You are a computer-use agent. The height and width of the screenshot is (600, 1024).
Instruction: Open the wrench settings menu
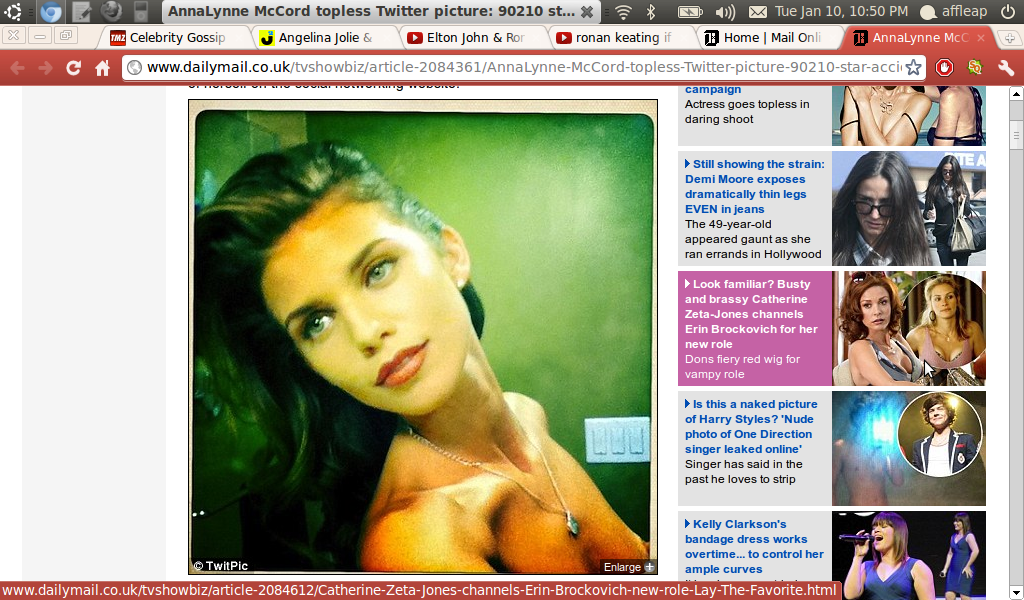coord(1006,67)
